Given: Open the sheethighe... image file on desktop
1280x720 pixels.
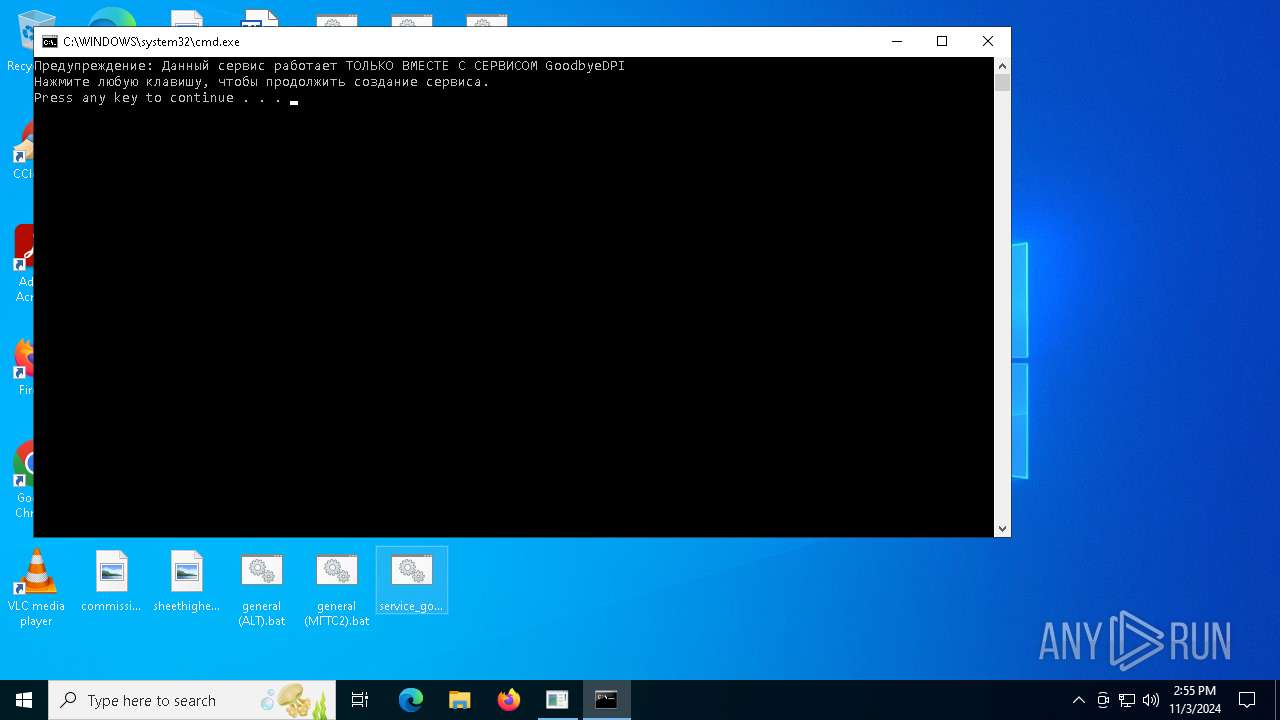Looking at the screenshot, I should click(186, 581).
